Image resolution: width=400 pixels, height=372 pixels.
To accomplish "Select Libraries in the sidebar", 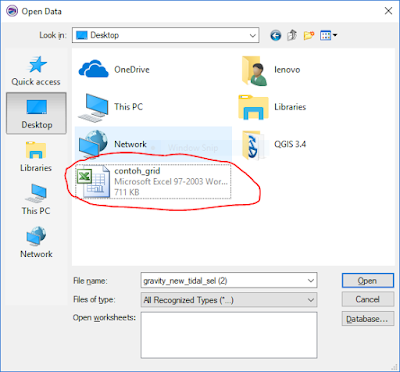I will coord(36,157).
